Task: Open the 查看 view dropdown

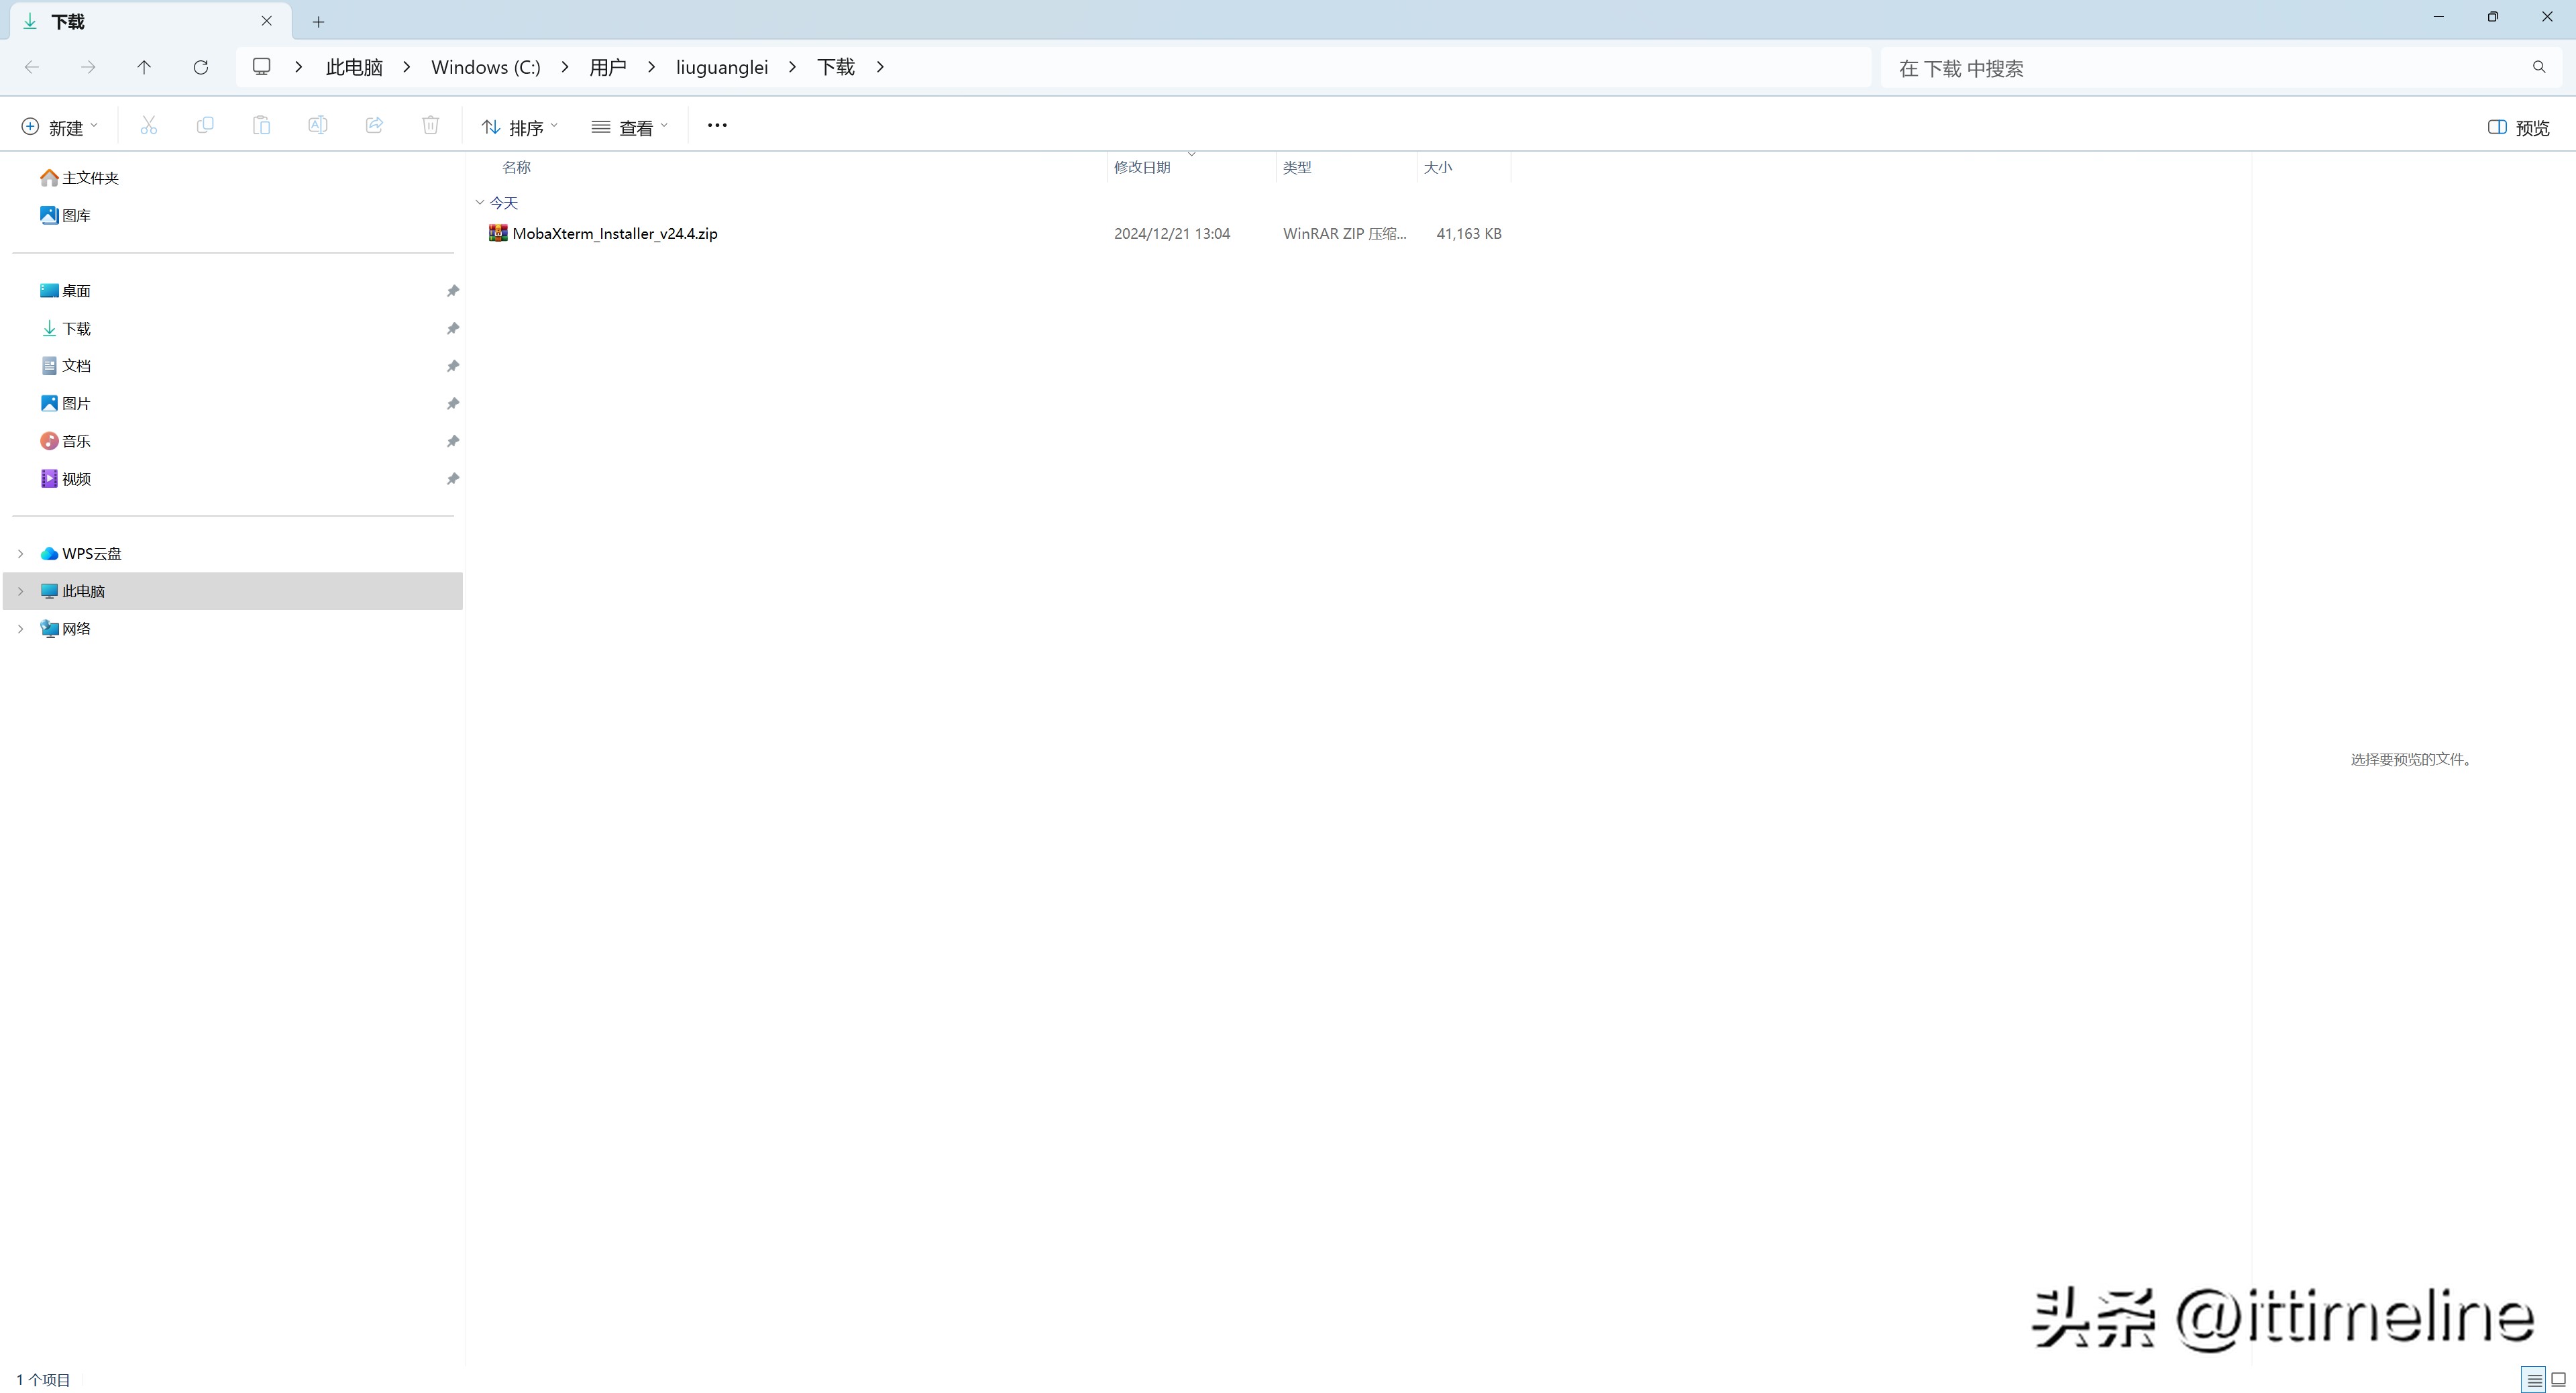Action: click(630, 127)
